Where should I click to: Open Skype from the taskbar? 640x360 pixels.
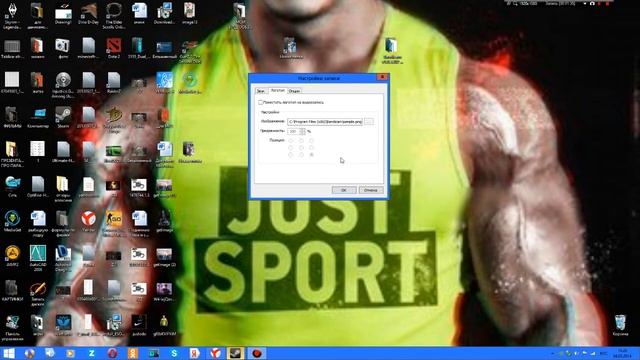click(174, 353)
